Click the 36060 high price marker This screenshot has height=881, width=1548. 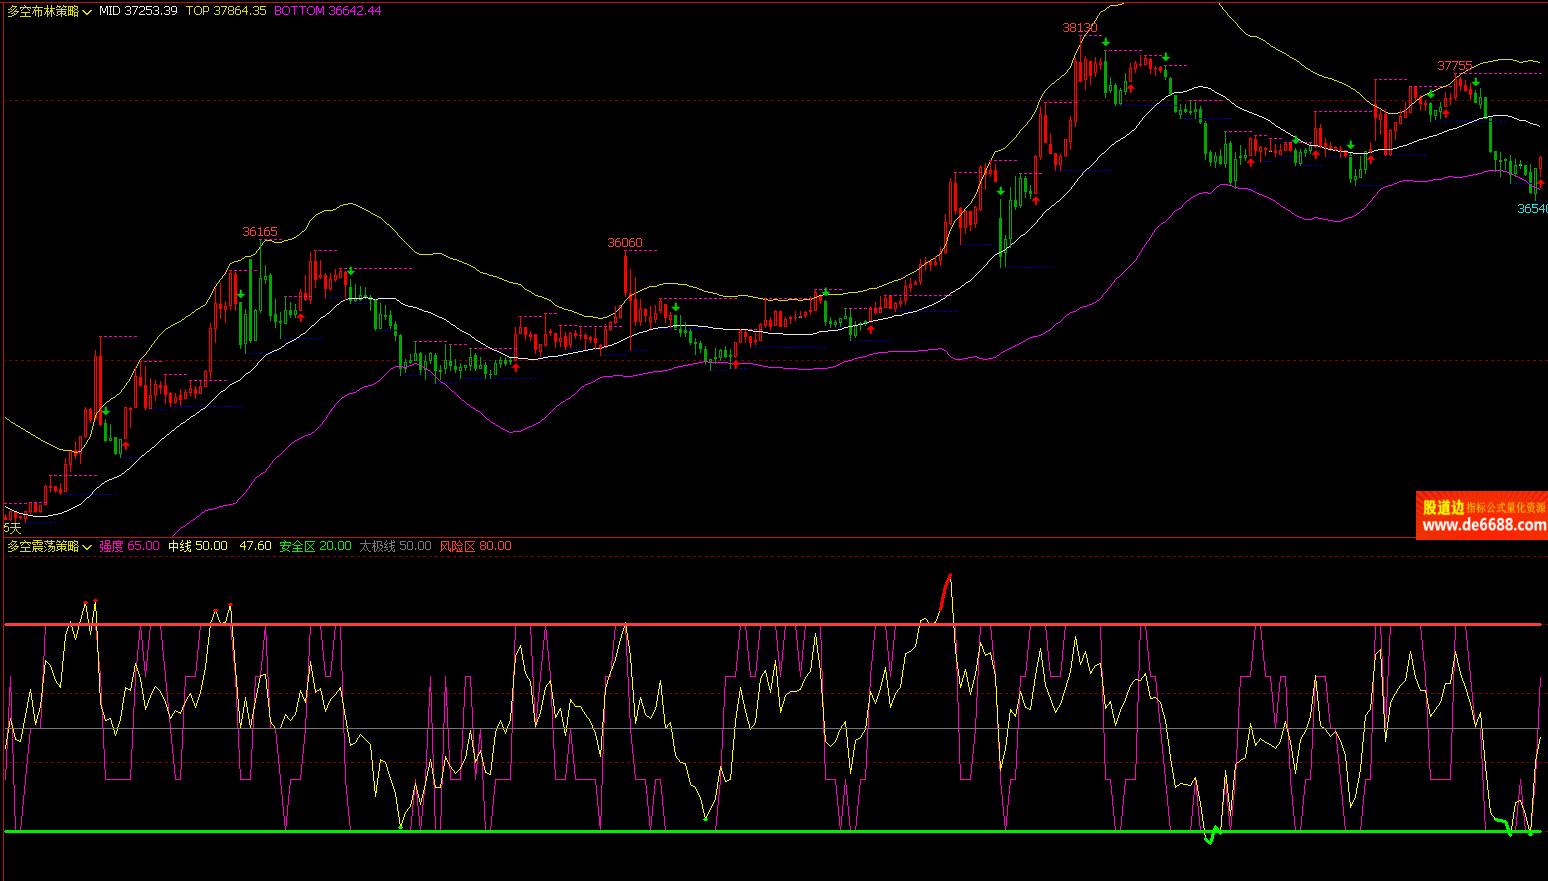[625, 243]
